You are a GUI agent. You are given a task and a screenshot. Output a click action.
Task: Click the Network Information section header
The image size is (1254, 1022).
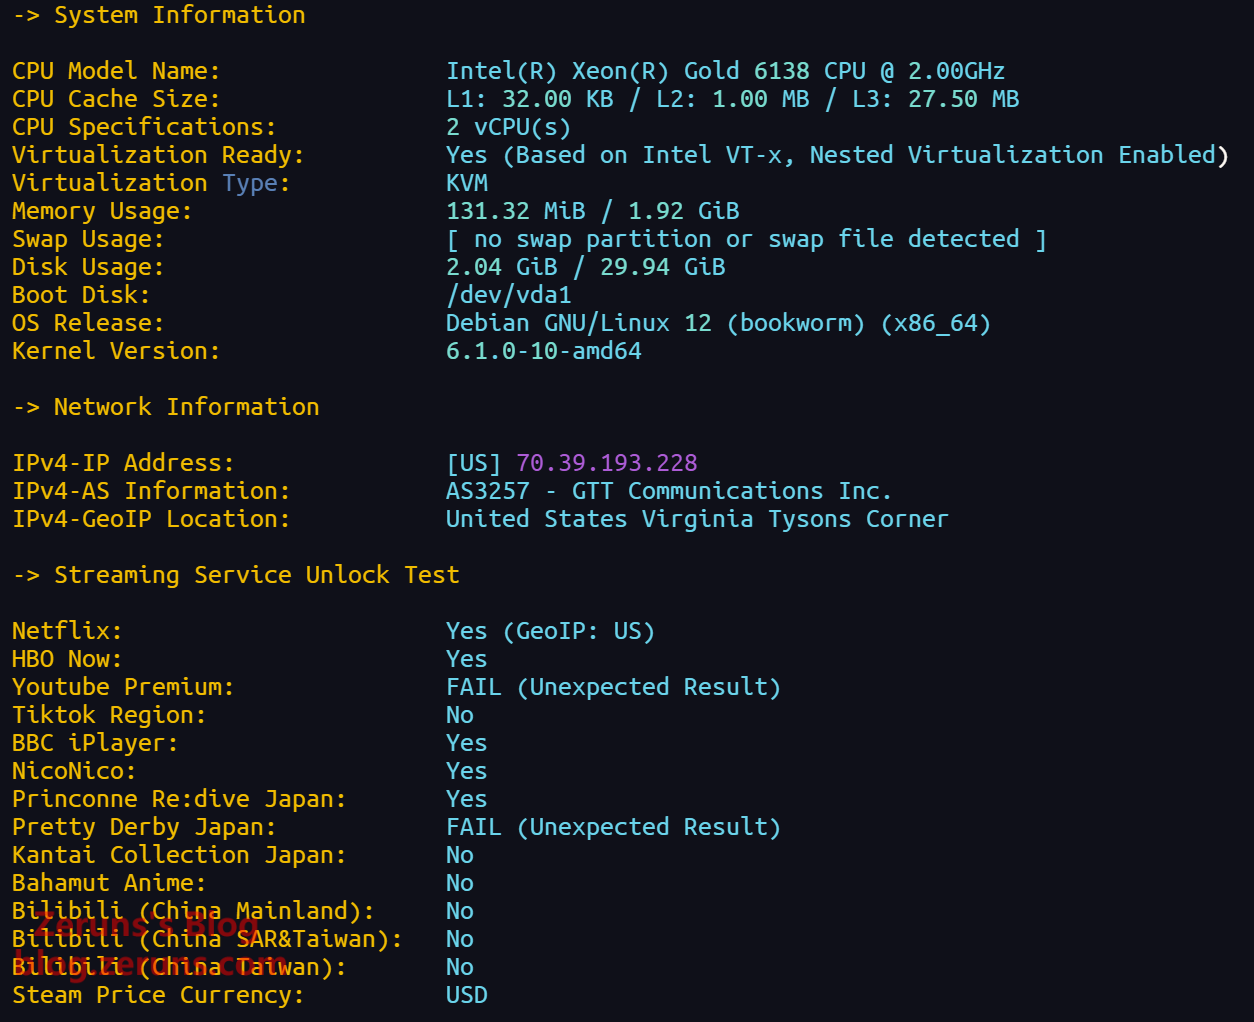coord(186,407)
